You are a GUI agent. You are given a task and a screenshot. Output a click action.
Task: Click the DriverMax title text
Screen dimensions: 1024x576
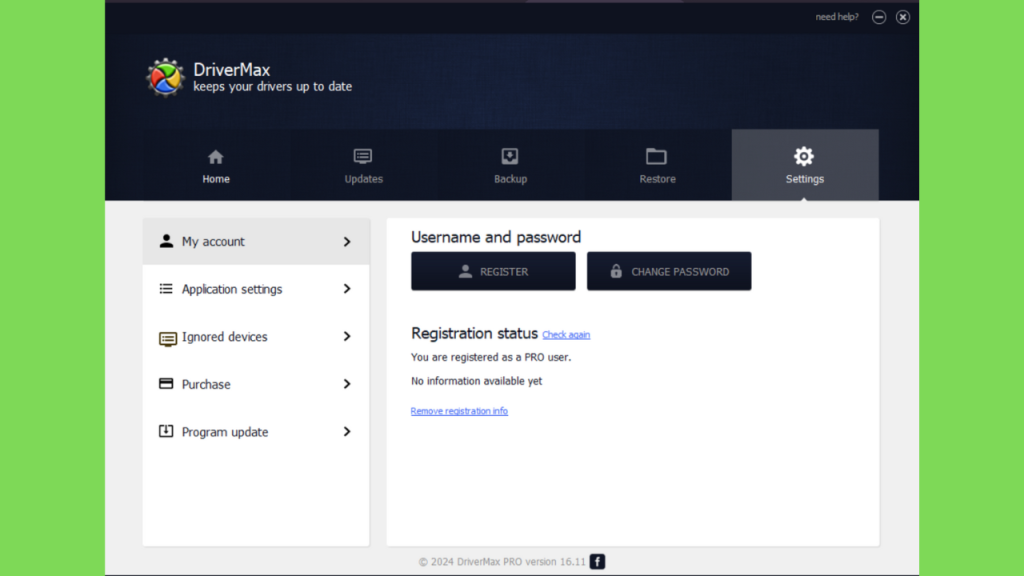[232, 69]
